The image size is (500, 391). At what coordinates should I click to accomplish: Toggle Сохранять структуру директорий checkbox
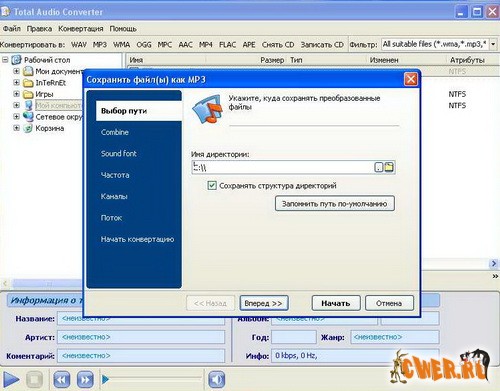pyautogui.click(x=212, y=185)
